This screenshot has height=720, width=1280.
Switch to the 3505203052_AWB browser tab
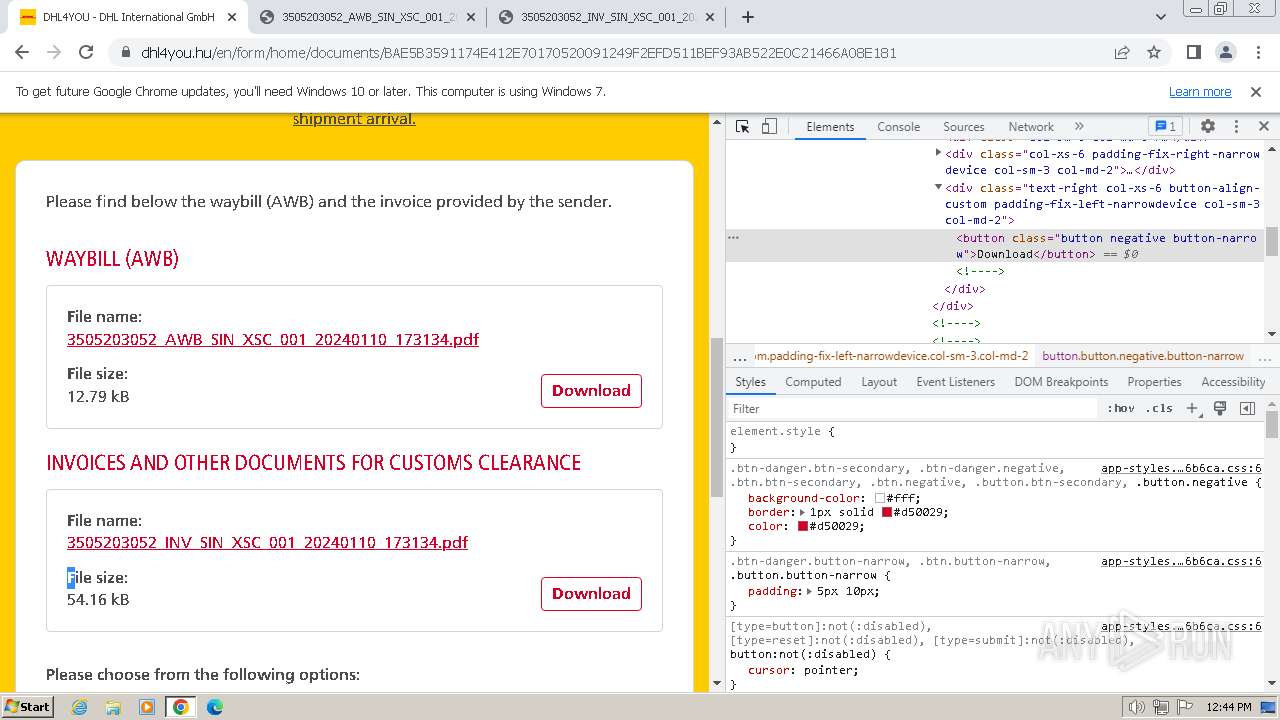(368, 17)
